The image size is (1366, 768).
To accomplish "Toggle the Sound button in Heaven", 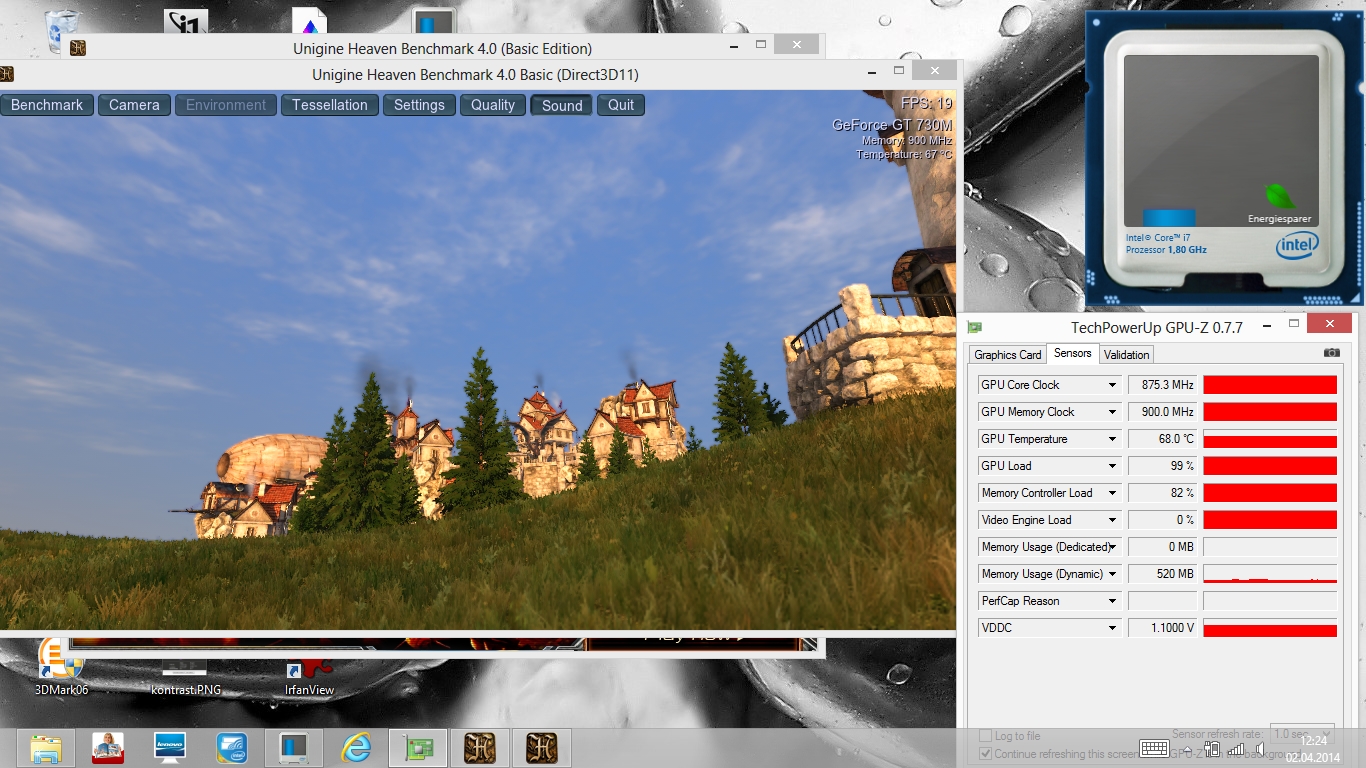I will pyautogui.click(x=562, y=105).
